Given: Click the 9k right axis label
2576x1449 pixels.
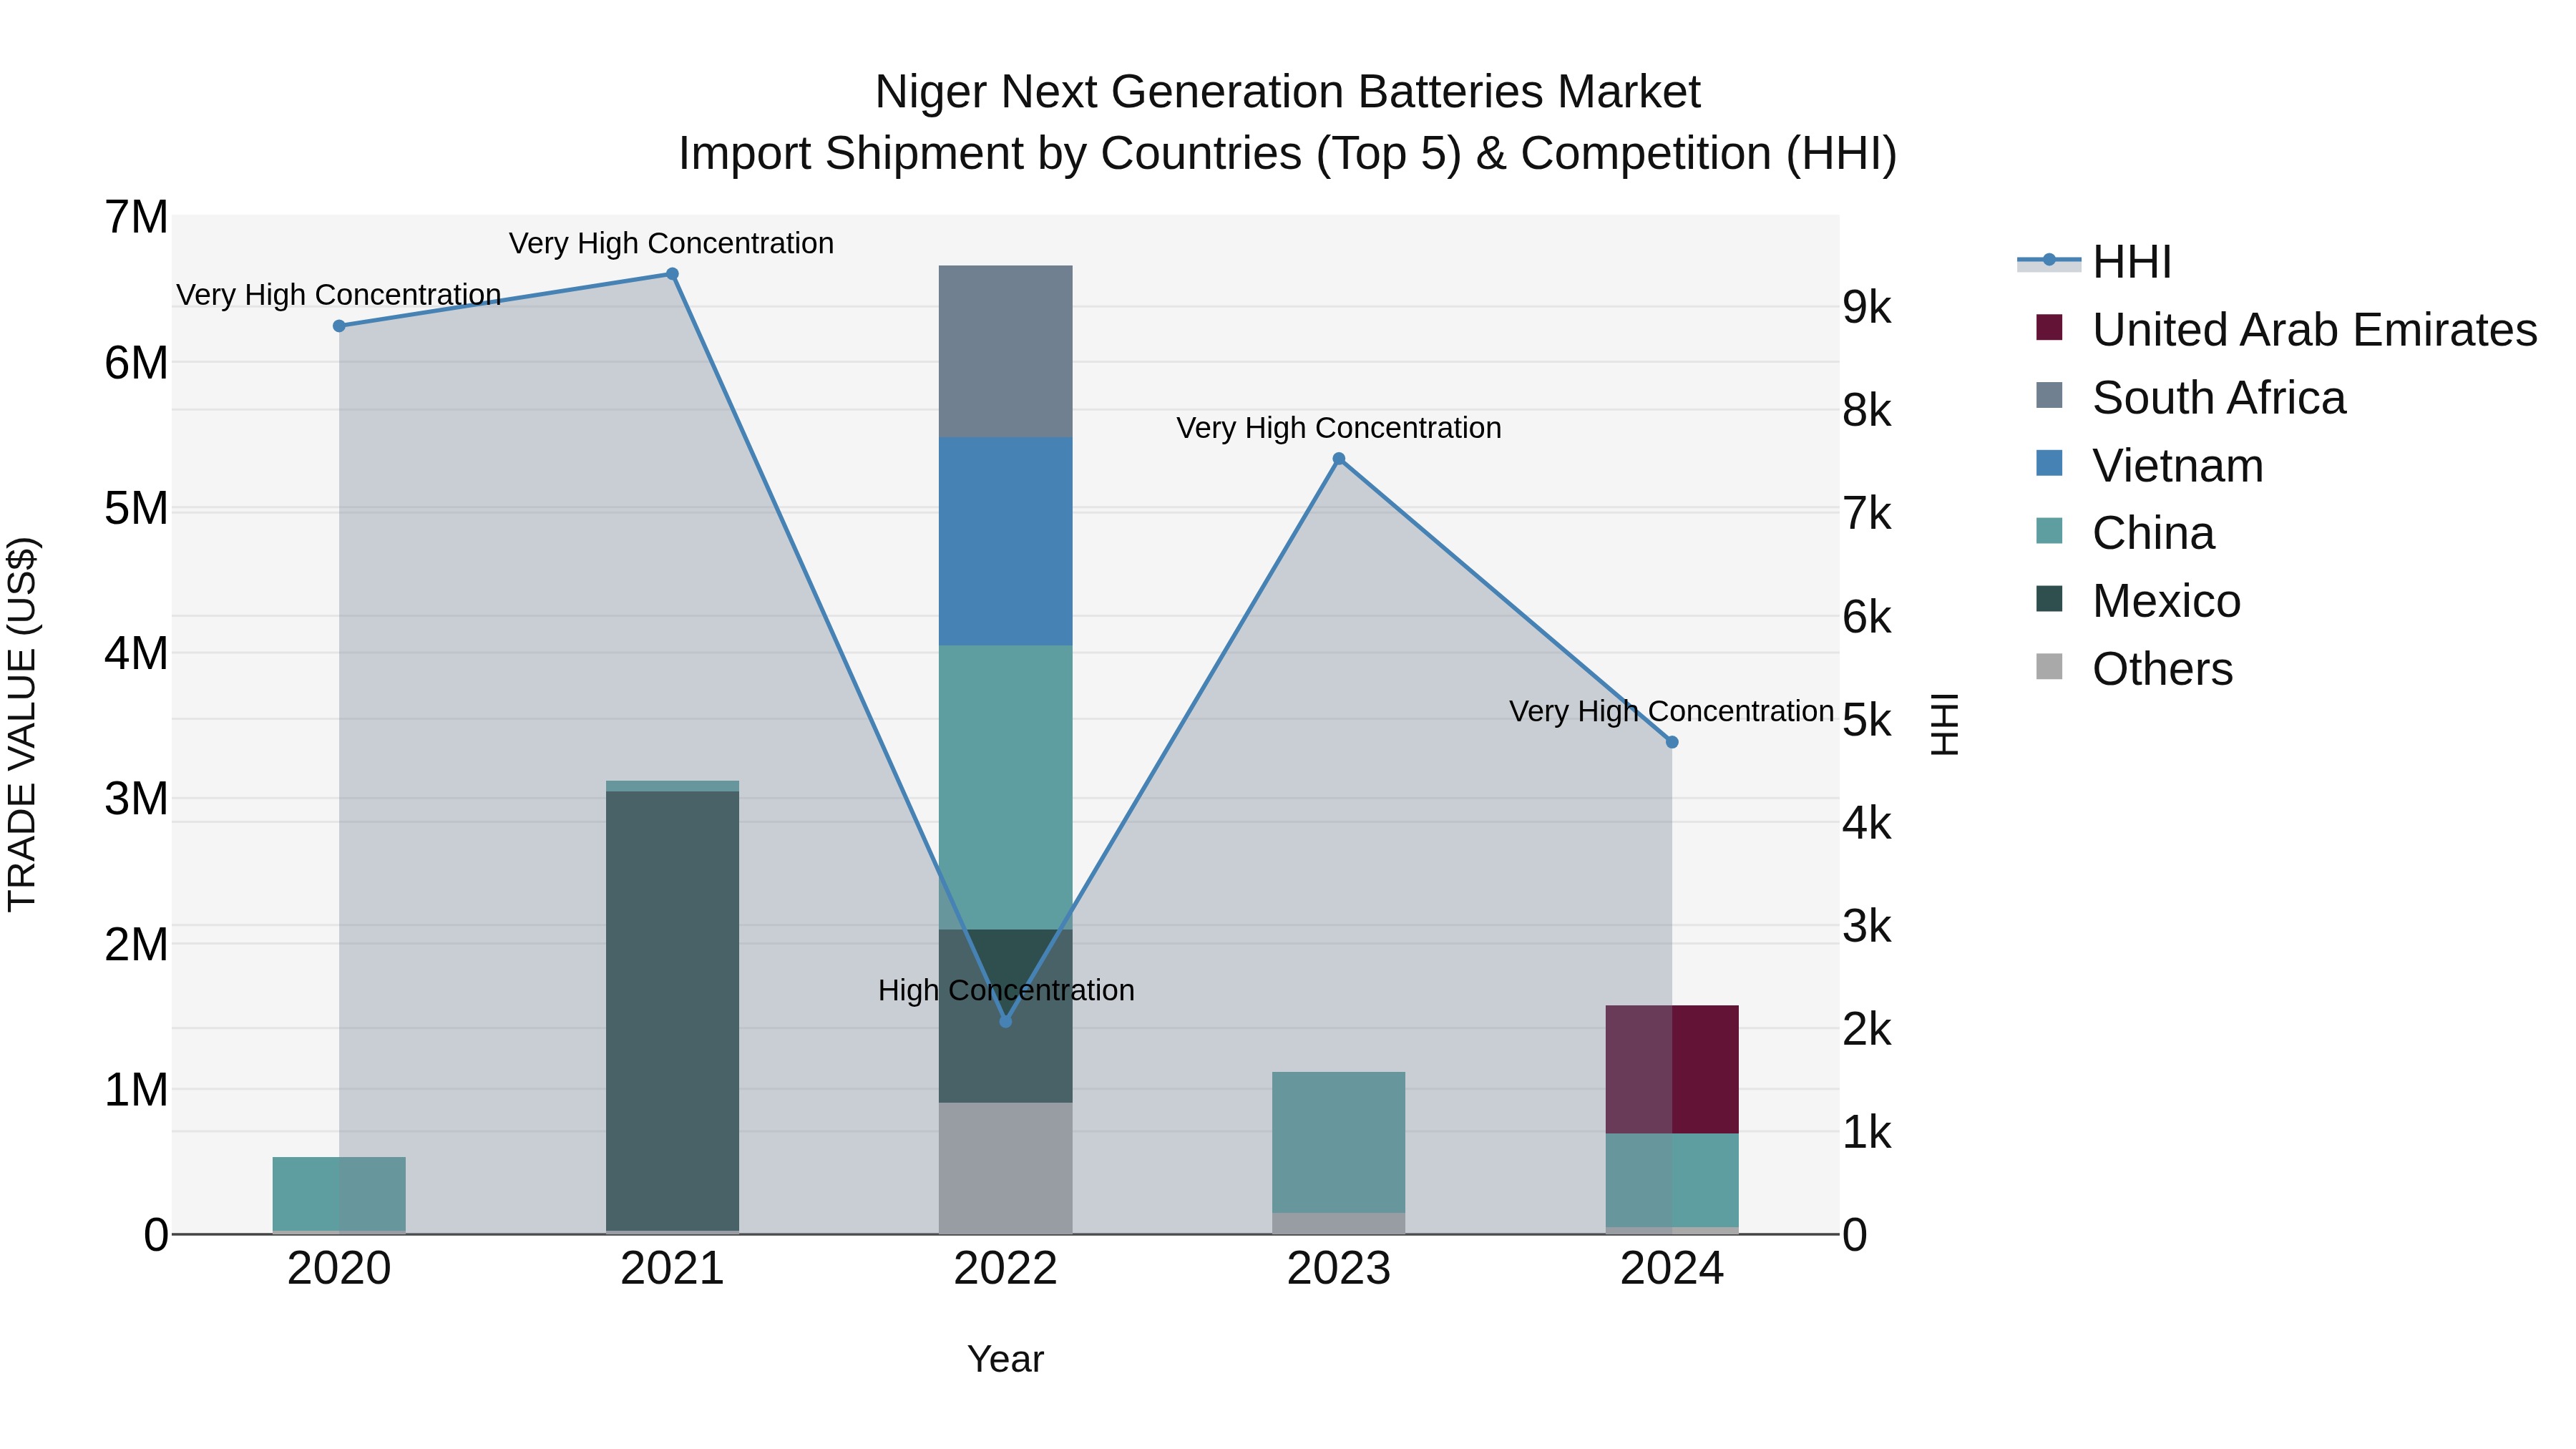Looking at the screenshot, I should pyautogui.click(x=1867, y=308).
